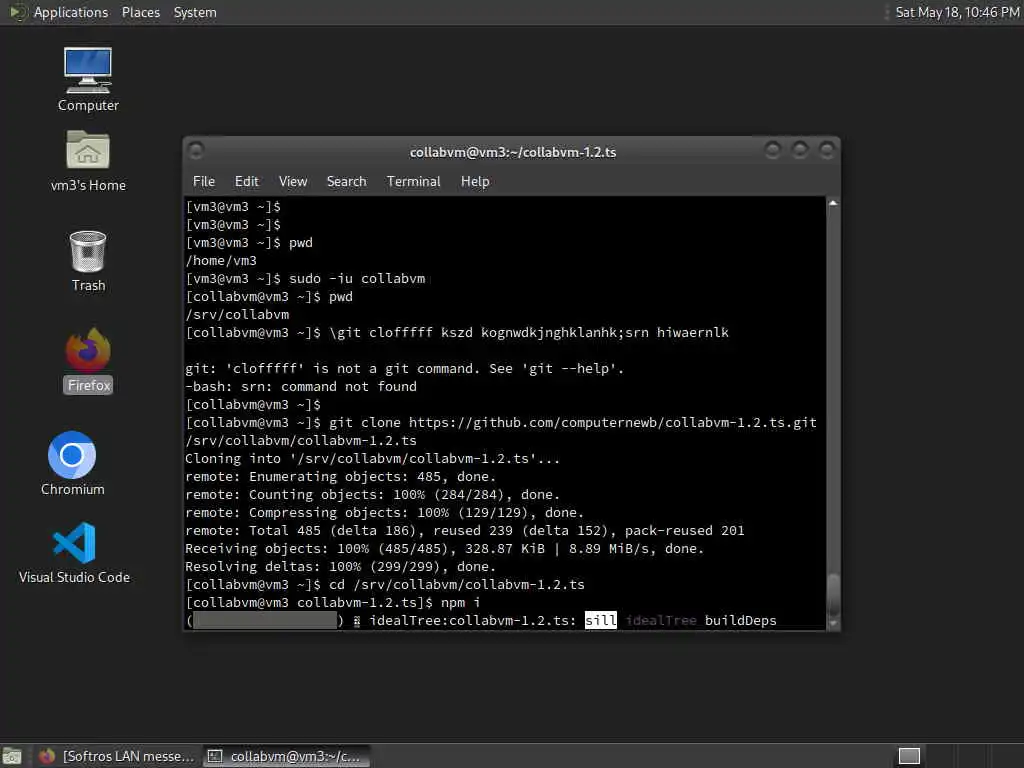Click 'remote: Counting objects' output line
The height and width of the screenshot is (768, 1024).
(372, 494)
